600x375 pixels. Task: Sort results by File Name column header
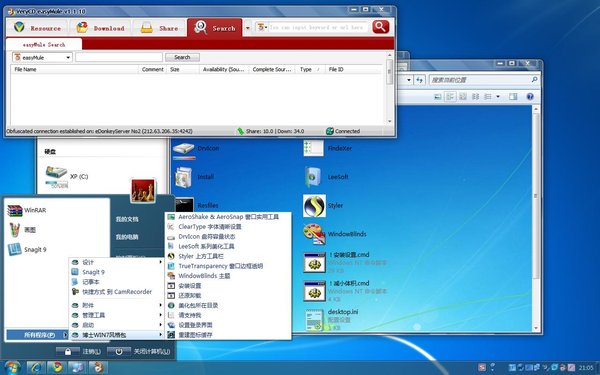click(75, 69)
